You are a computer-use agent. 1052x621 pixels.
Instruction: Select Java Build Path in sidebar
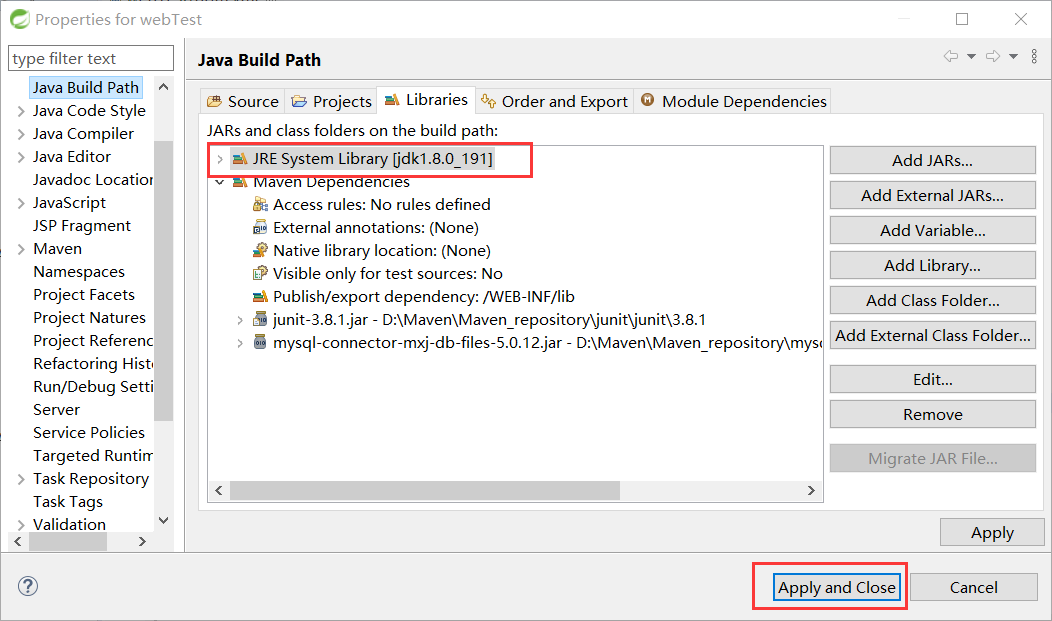pyautogui.click(x=86, y=88)
